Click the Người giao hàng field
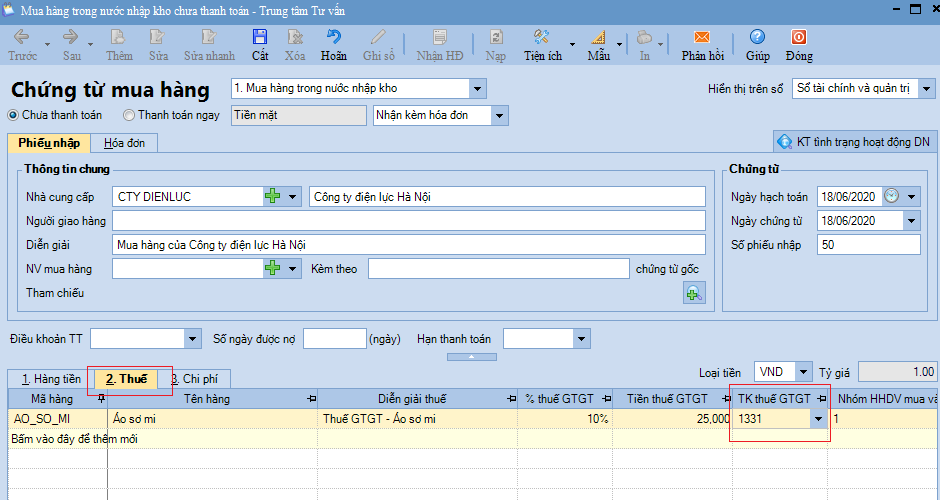940x500 pixels. 409,221
